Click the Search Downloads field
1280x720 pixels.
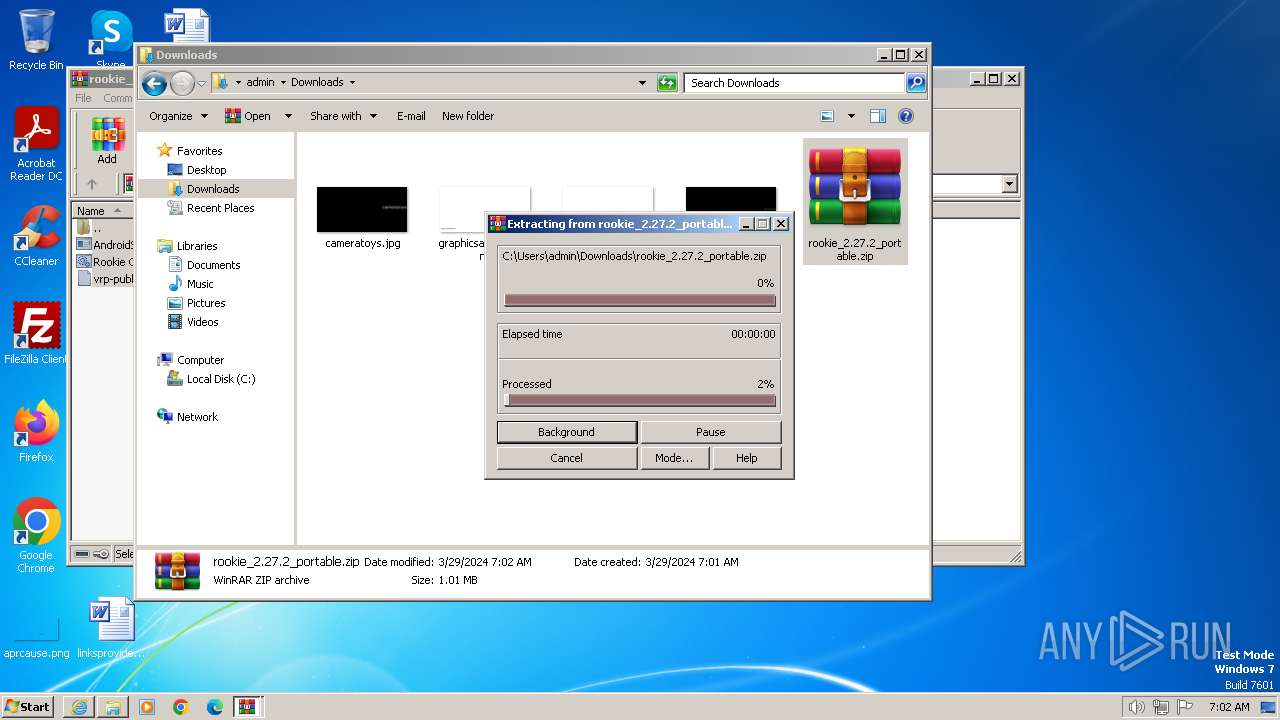pos(795,83)
